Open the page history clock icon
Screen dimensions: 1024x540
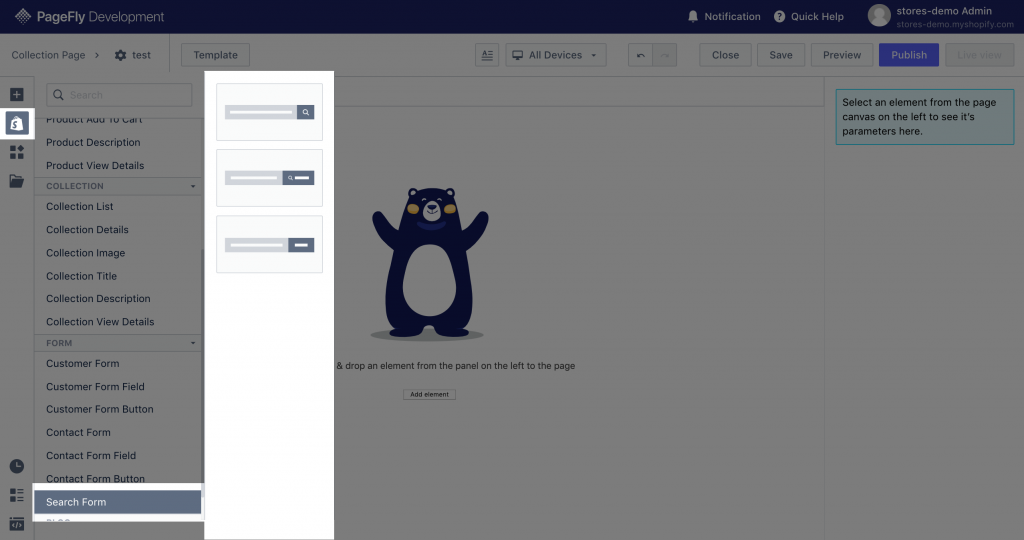pyautogui.click(x=17, y=466)
